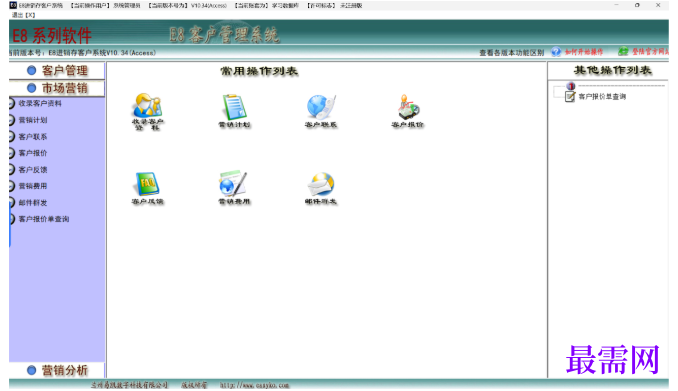Select 客户反馈 in the left sidebar
The image size is (678, 391).
click(x=33, y=170)
